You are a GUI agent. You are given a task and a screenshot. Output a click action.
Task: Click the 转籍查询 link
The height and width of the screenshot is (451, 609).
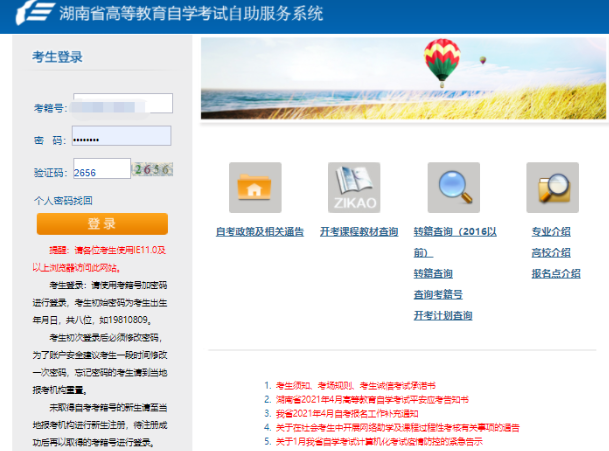[x=433, y=274]
